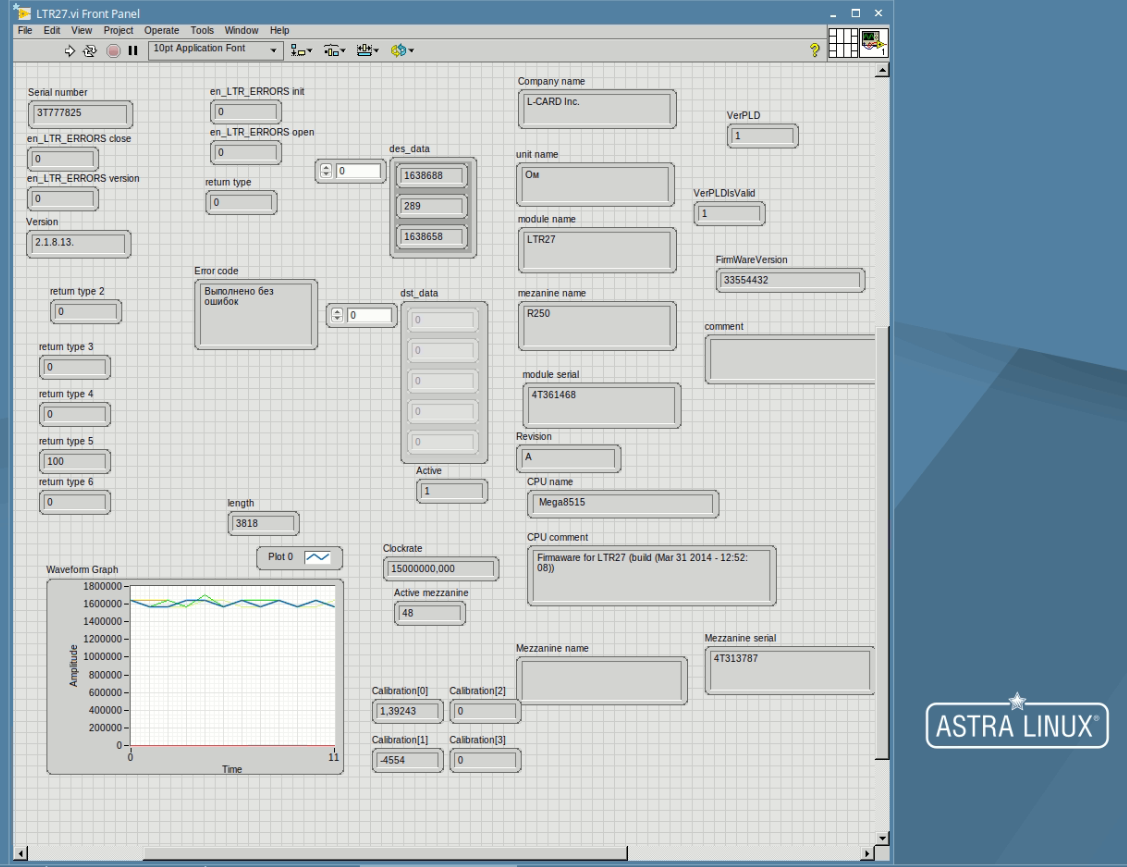
Task: Click the horizontal scrollbar left arrow
Action: (21, 853)
